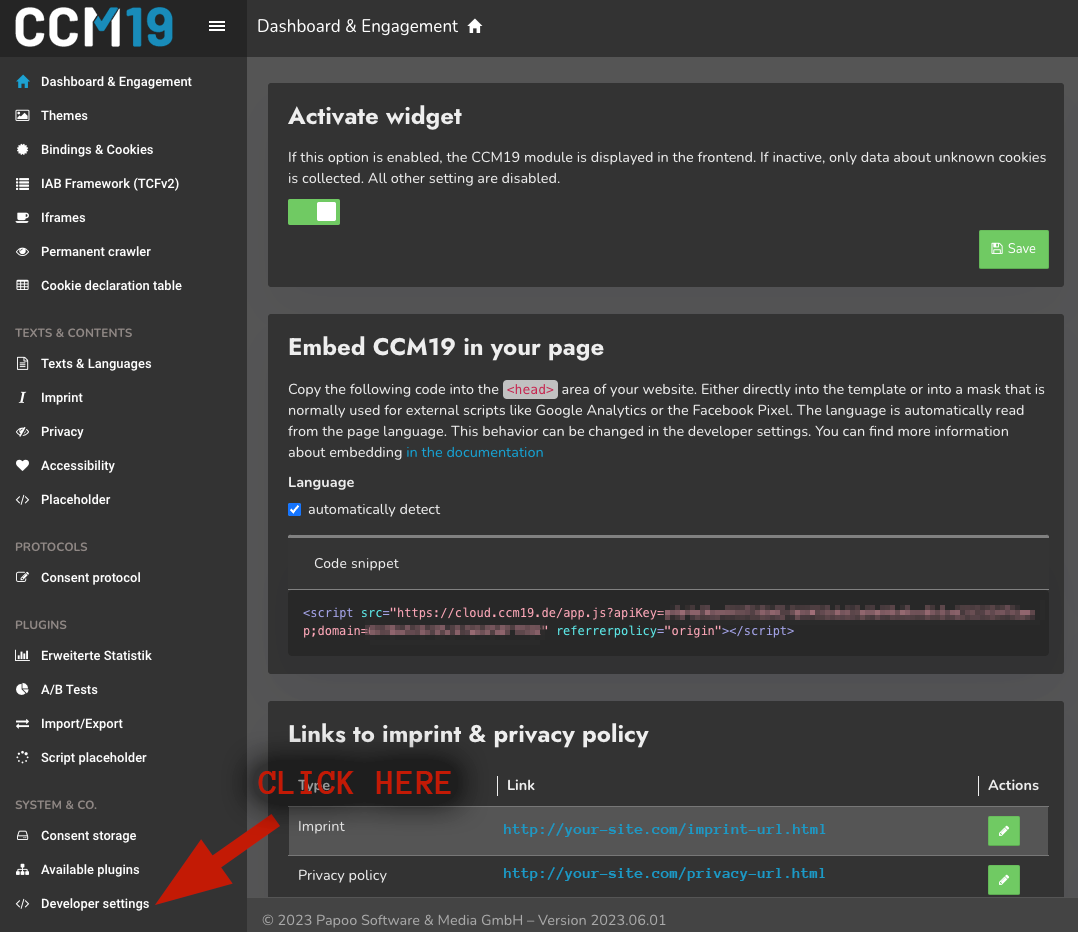Click the Themes image icon
The image size is (1078, 932).
click(23, 115)
